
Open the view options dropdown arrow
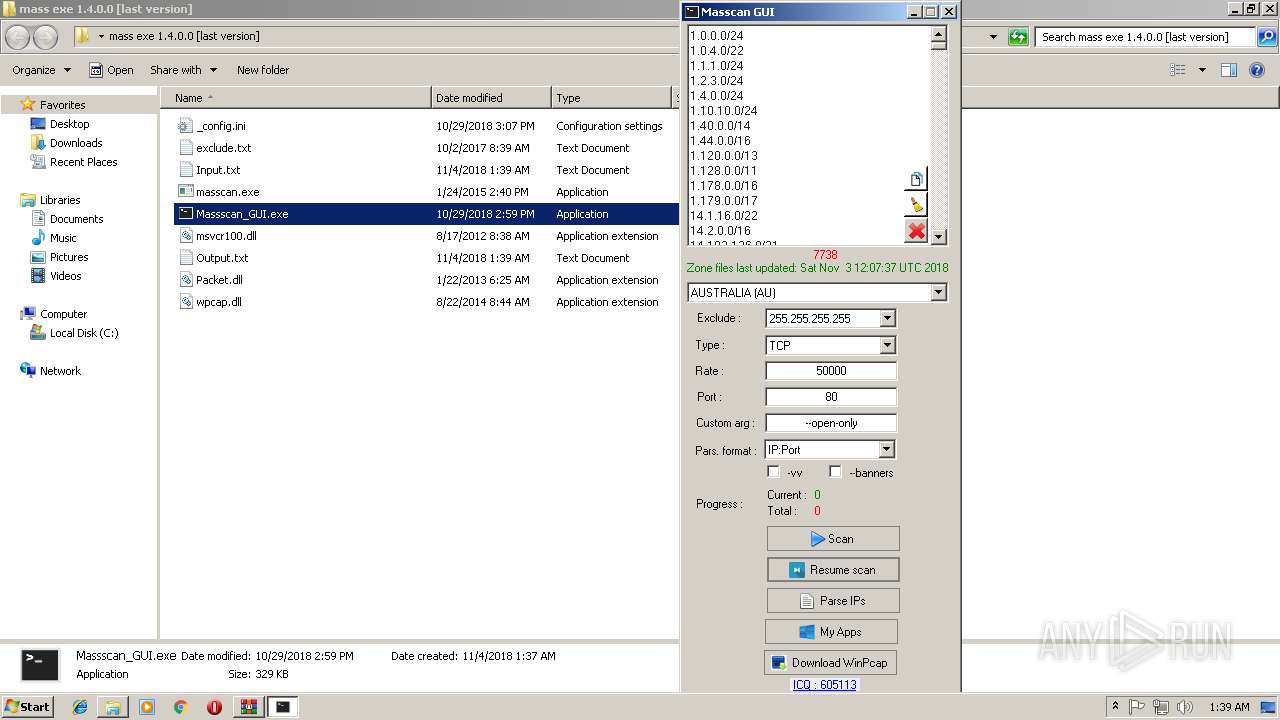(1202, 70)
